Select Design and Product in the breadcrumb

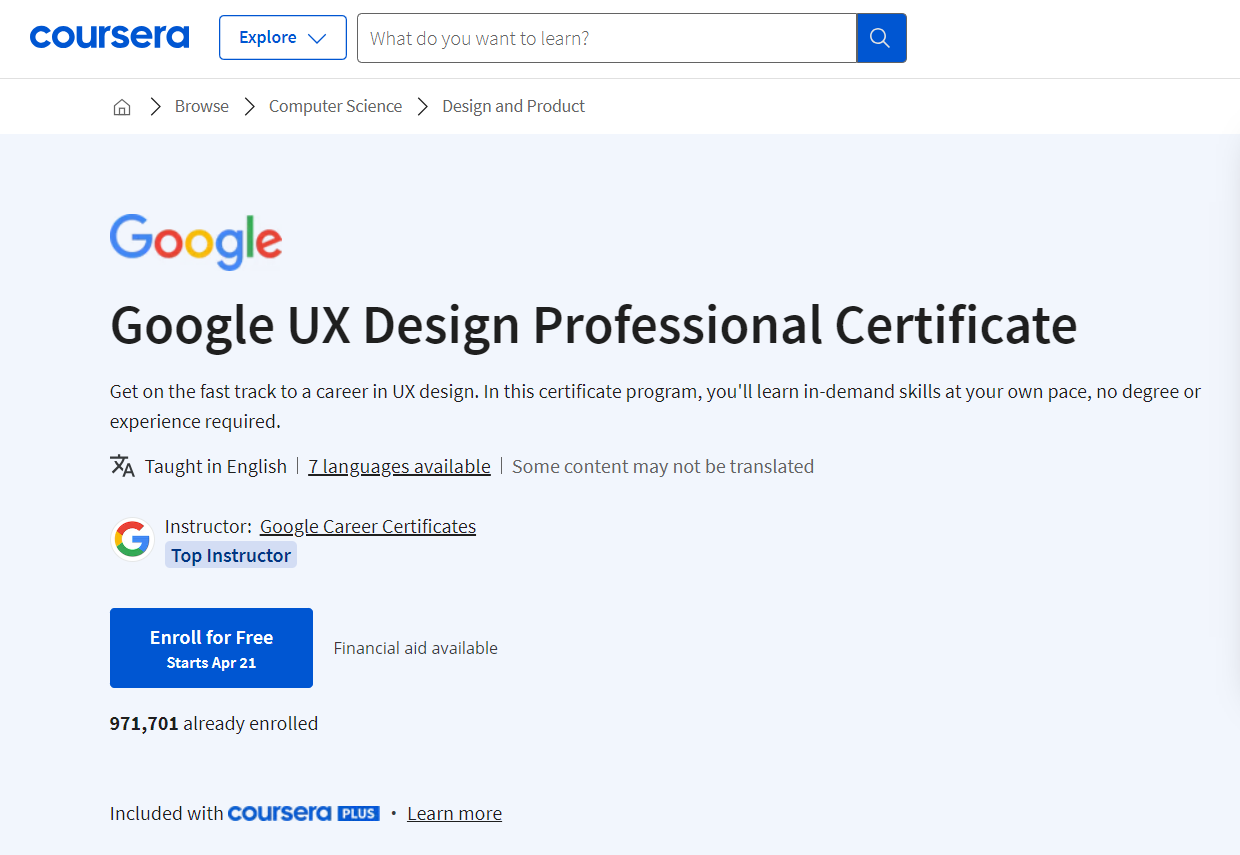(x=513, y=106)
